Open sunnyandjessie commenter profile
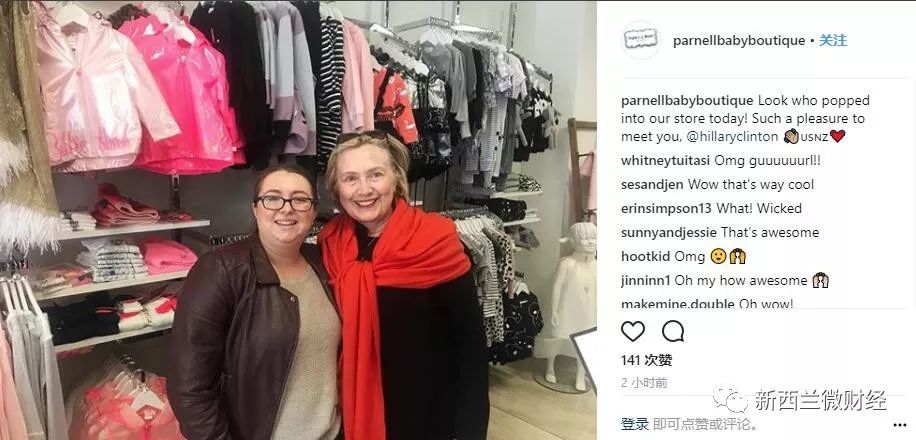This screenshot has height=440, width=916. (669, 233)
